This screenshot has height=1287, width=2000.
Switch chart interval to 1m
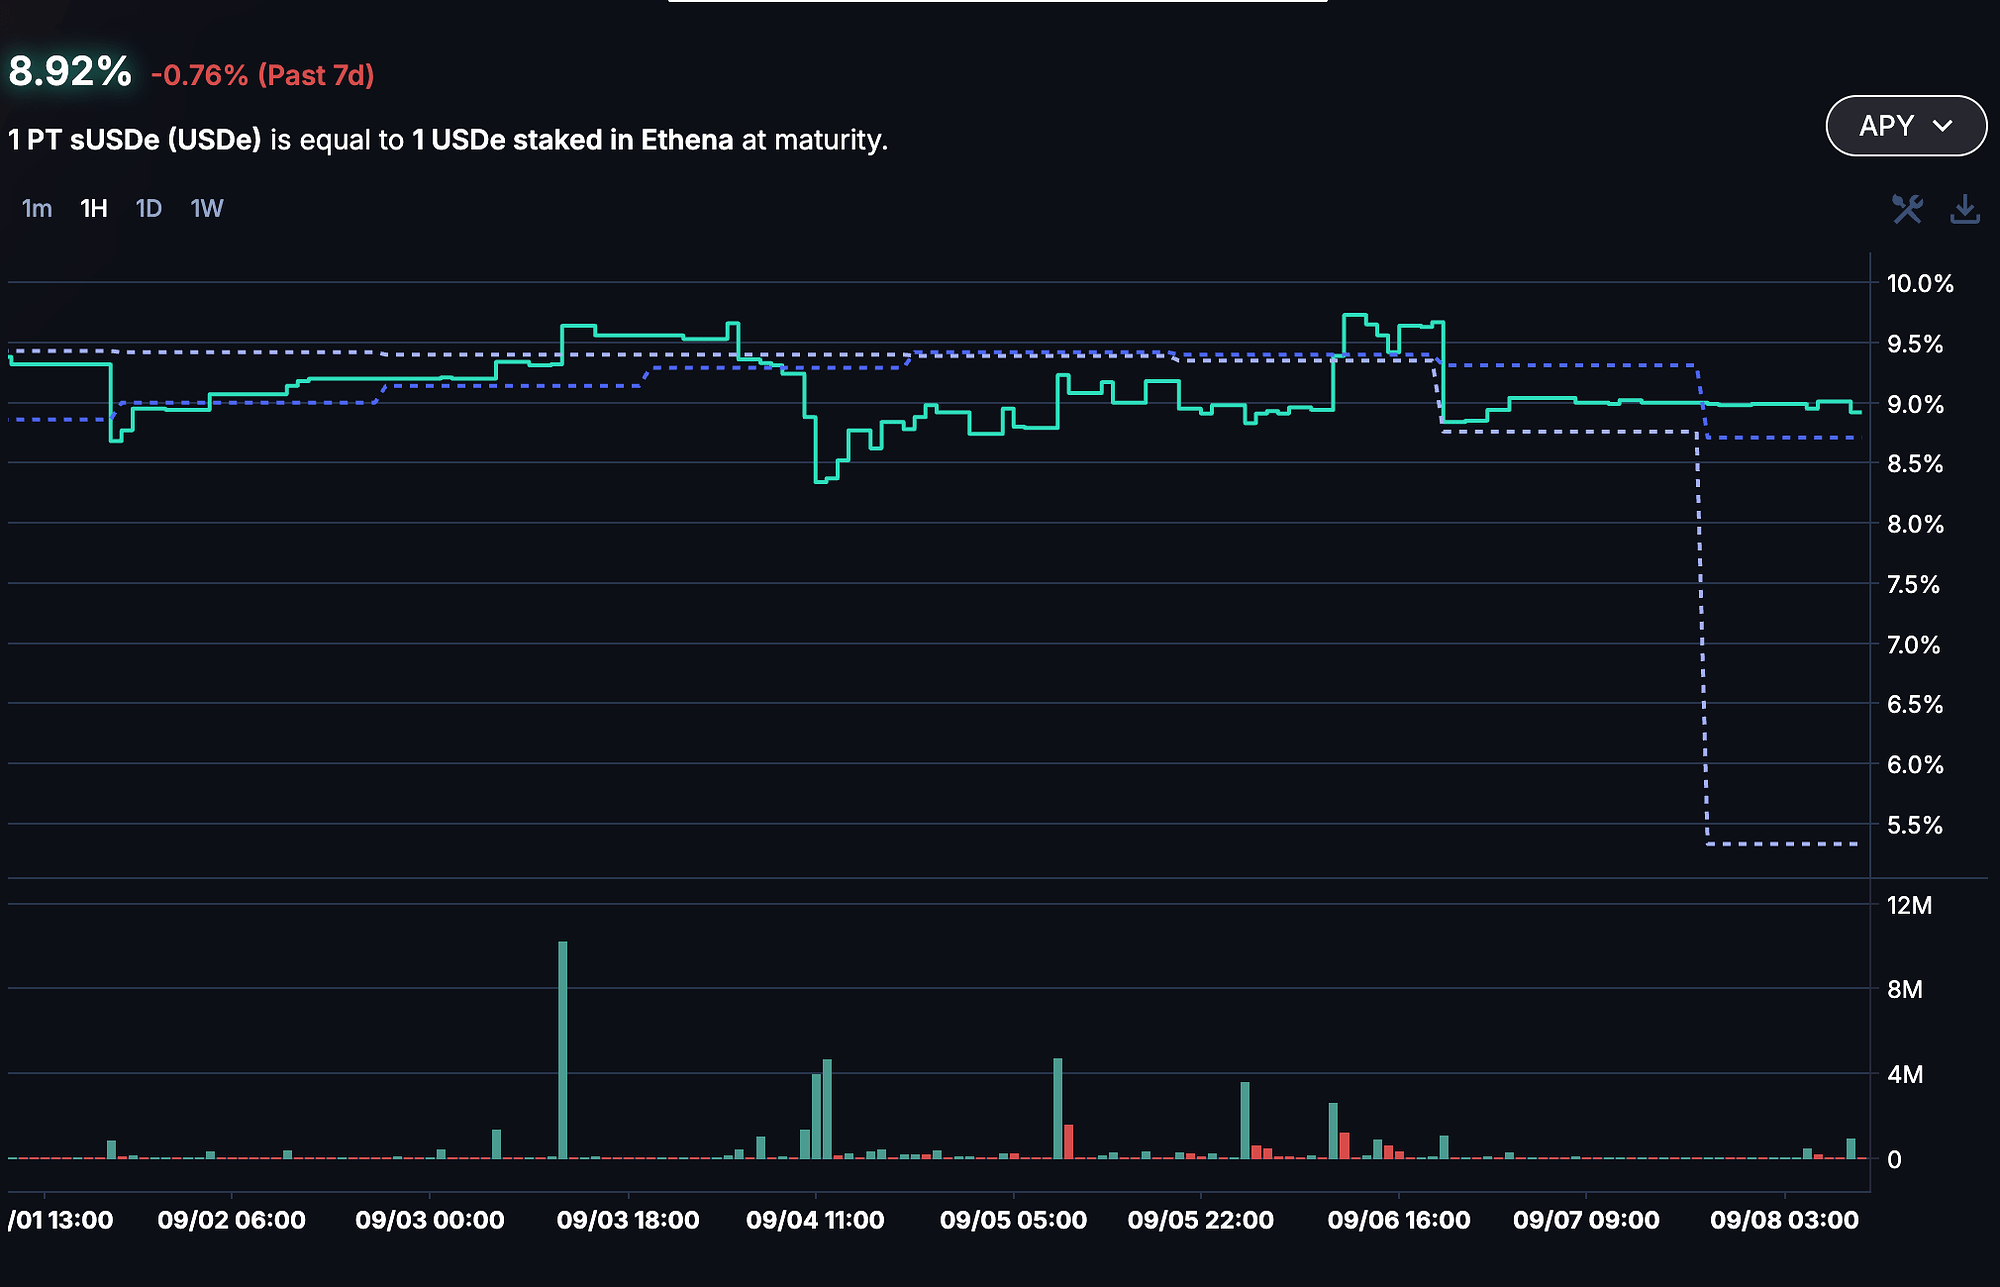[37, 209]
